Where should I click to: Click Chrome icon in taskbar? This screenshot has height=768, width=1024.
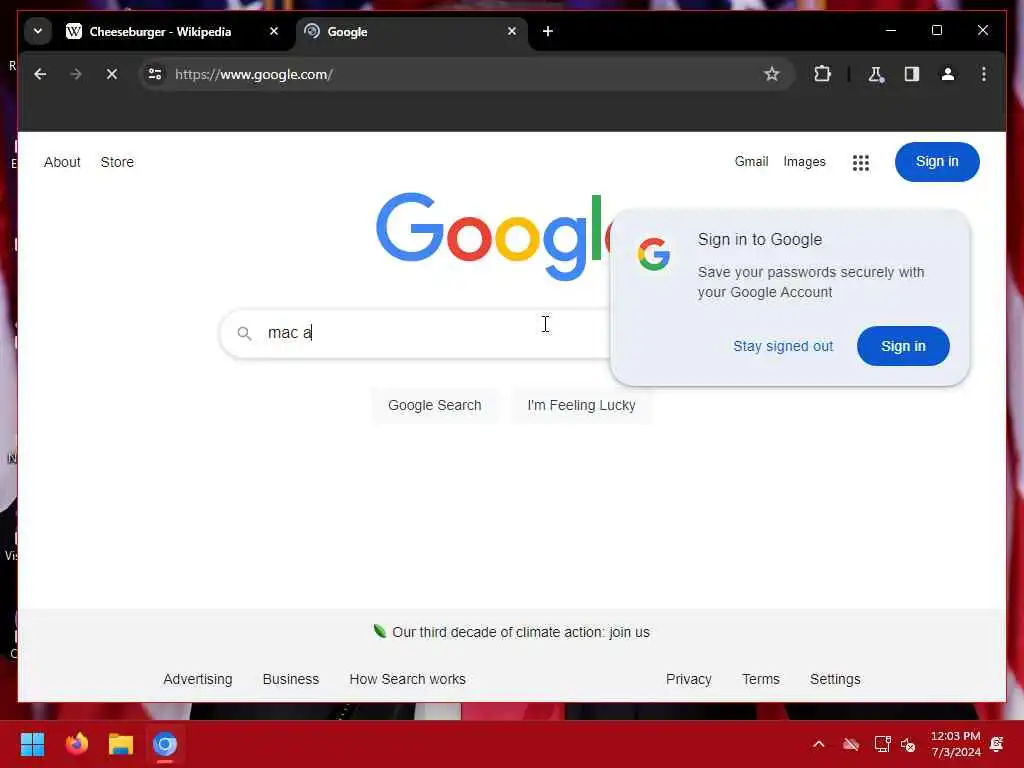point(165,744)
